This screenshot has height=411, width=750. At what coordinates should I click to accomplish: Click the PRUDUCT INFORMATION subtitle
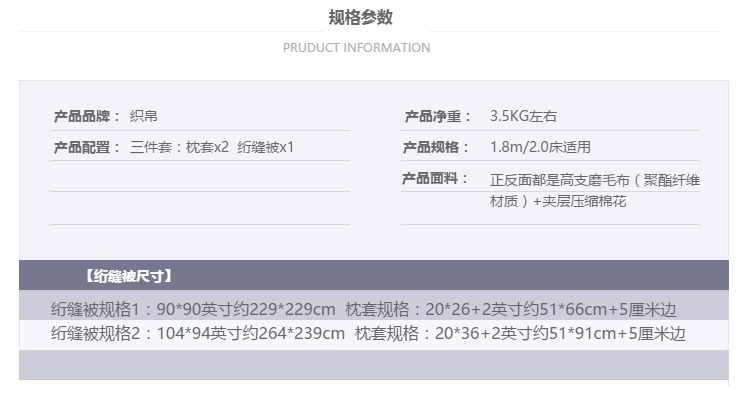356,48
